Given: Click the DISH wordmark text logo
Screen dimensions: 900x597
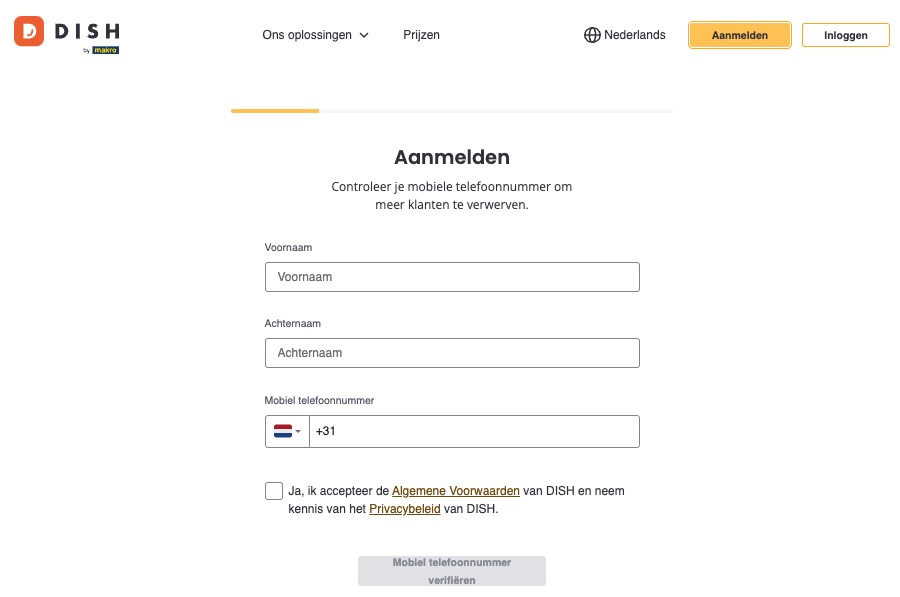Looking at the screenshot, I should [87, 31].
